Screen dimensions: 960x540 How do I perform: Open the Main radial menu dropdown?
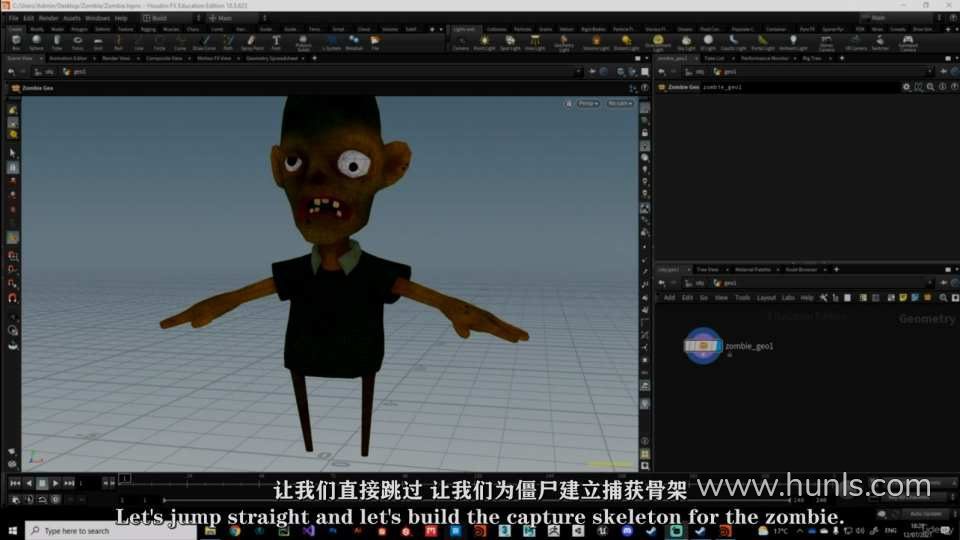click(x=236, y=18)
